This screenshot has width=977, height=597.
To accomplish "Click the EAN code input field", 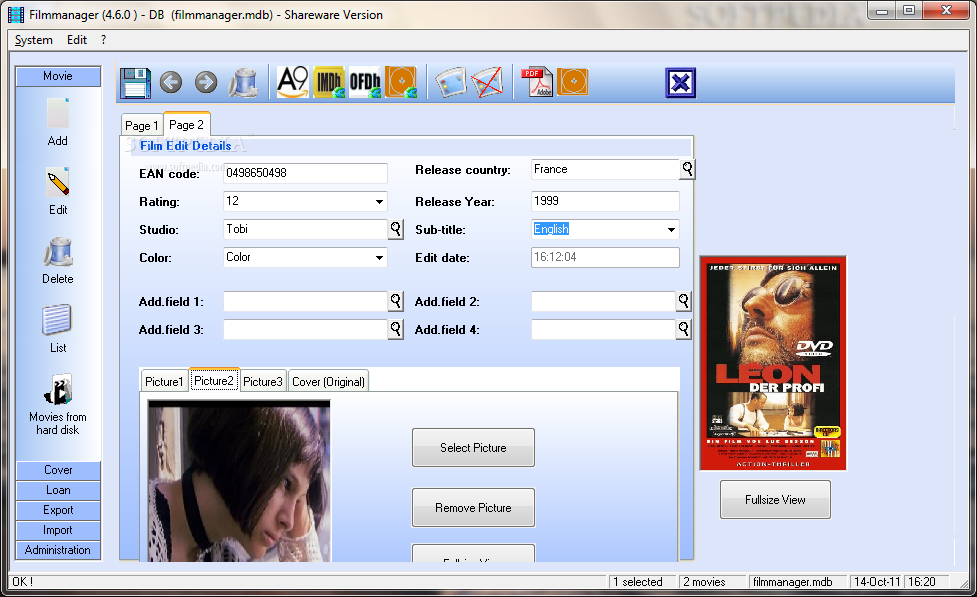I will [305, 173].
